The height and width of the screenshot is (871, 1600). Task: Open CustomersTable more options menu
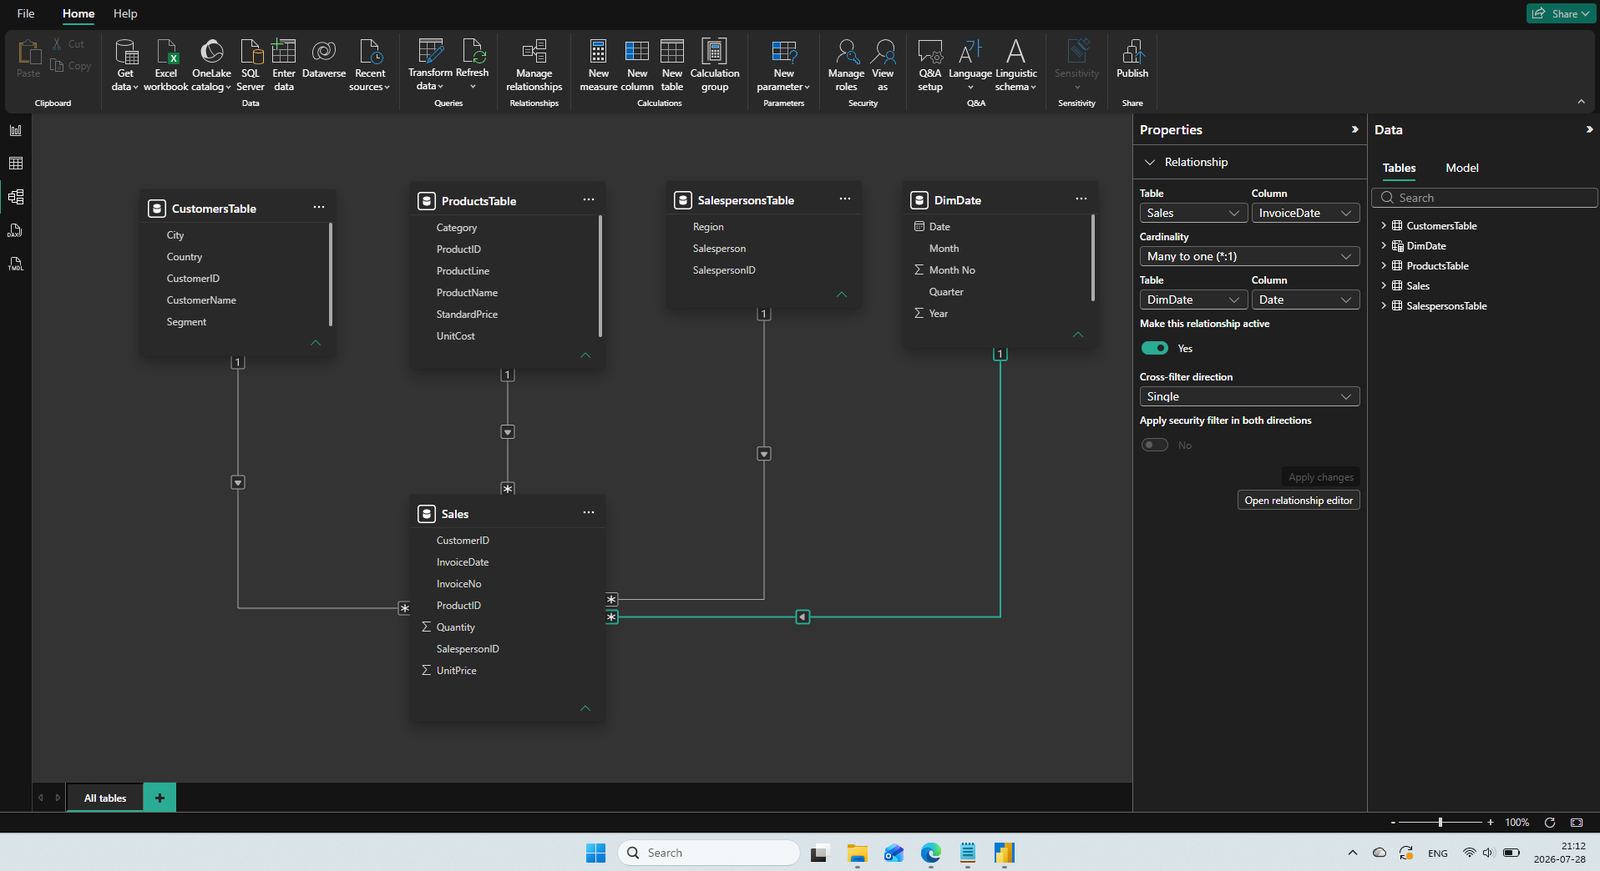click(x=319, y=207)
